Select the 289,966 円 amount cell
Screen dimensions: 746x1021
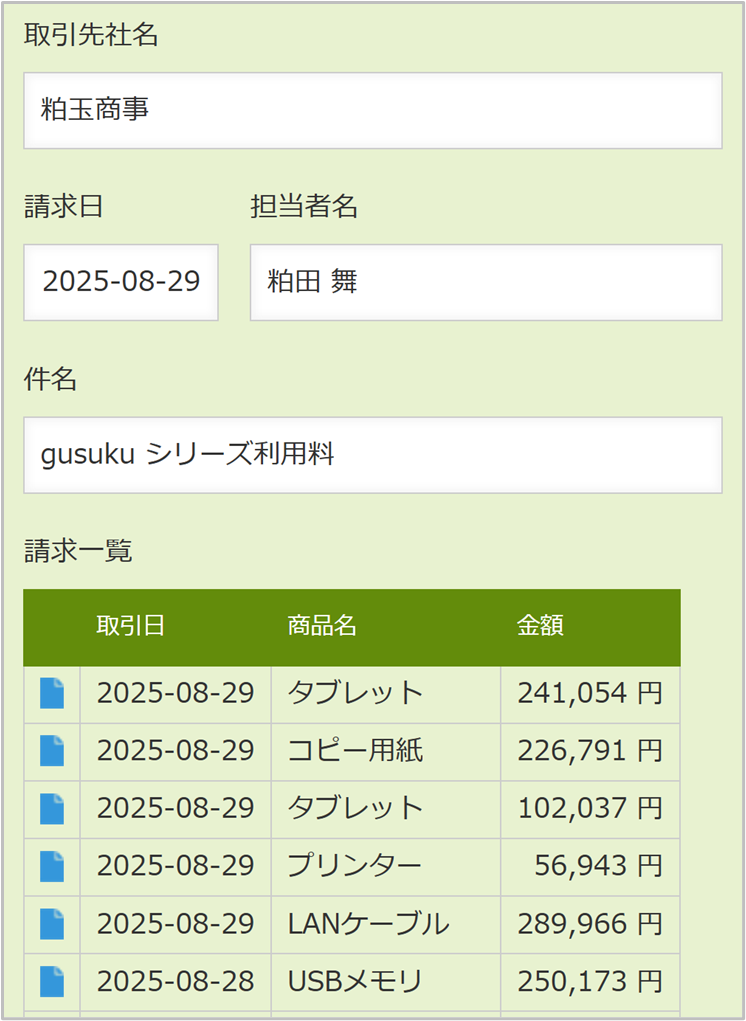click(x=589, y=924)
